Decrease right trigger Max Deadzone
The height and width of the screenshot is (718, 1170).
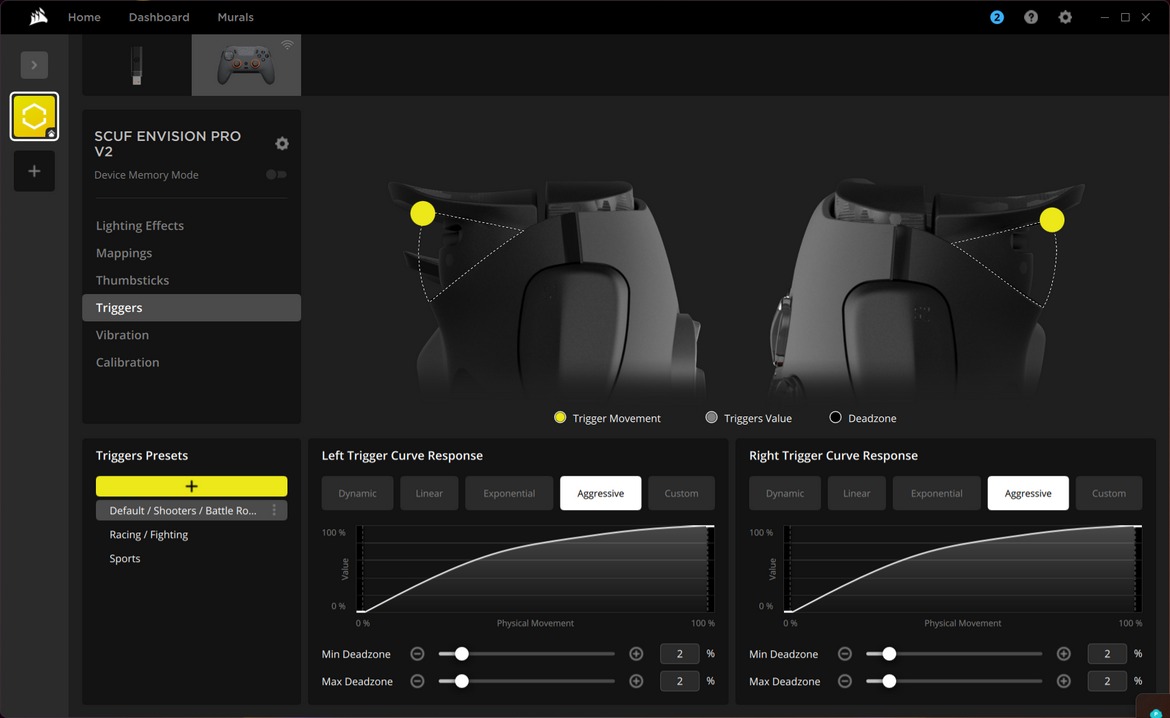[x=845, y=681]
